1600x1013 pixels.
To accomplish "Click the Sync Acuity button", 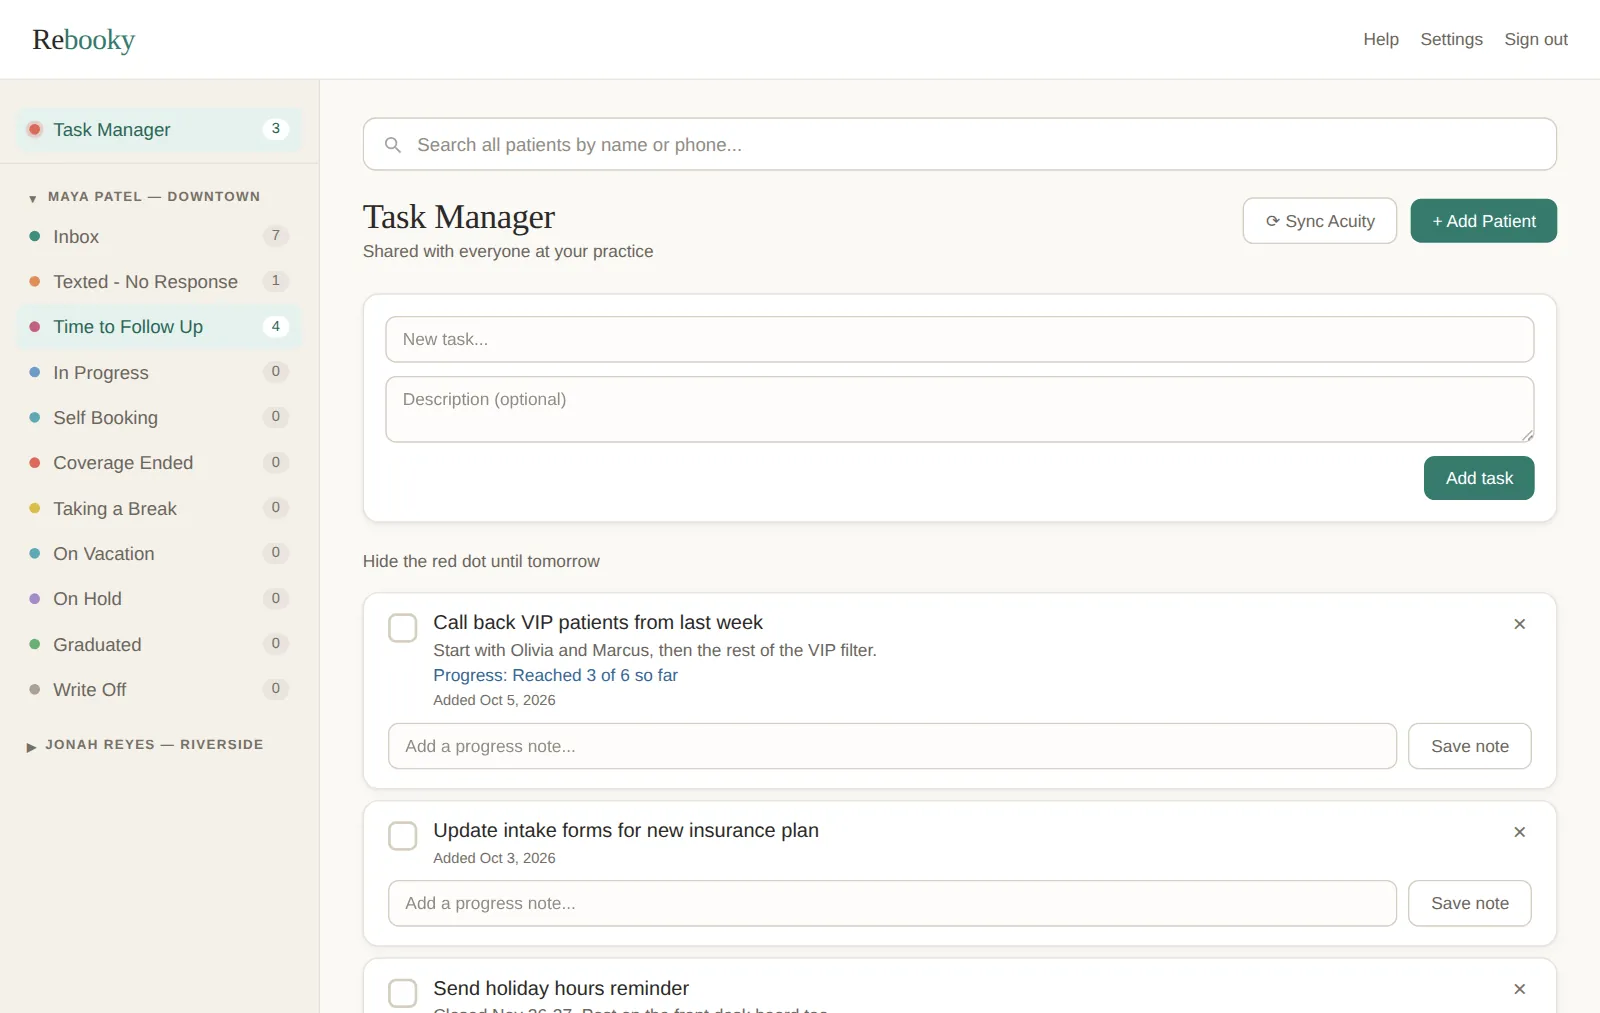I will (x=1320, y=221).
